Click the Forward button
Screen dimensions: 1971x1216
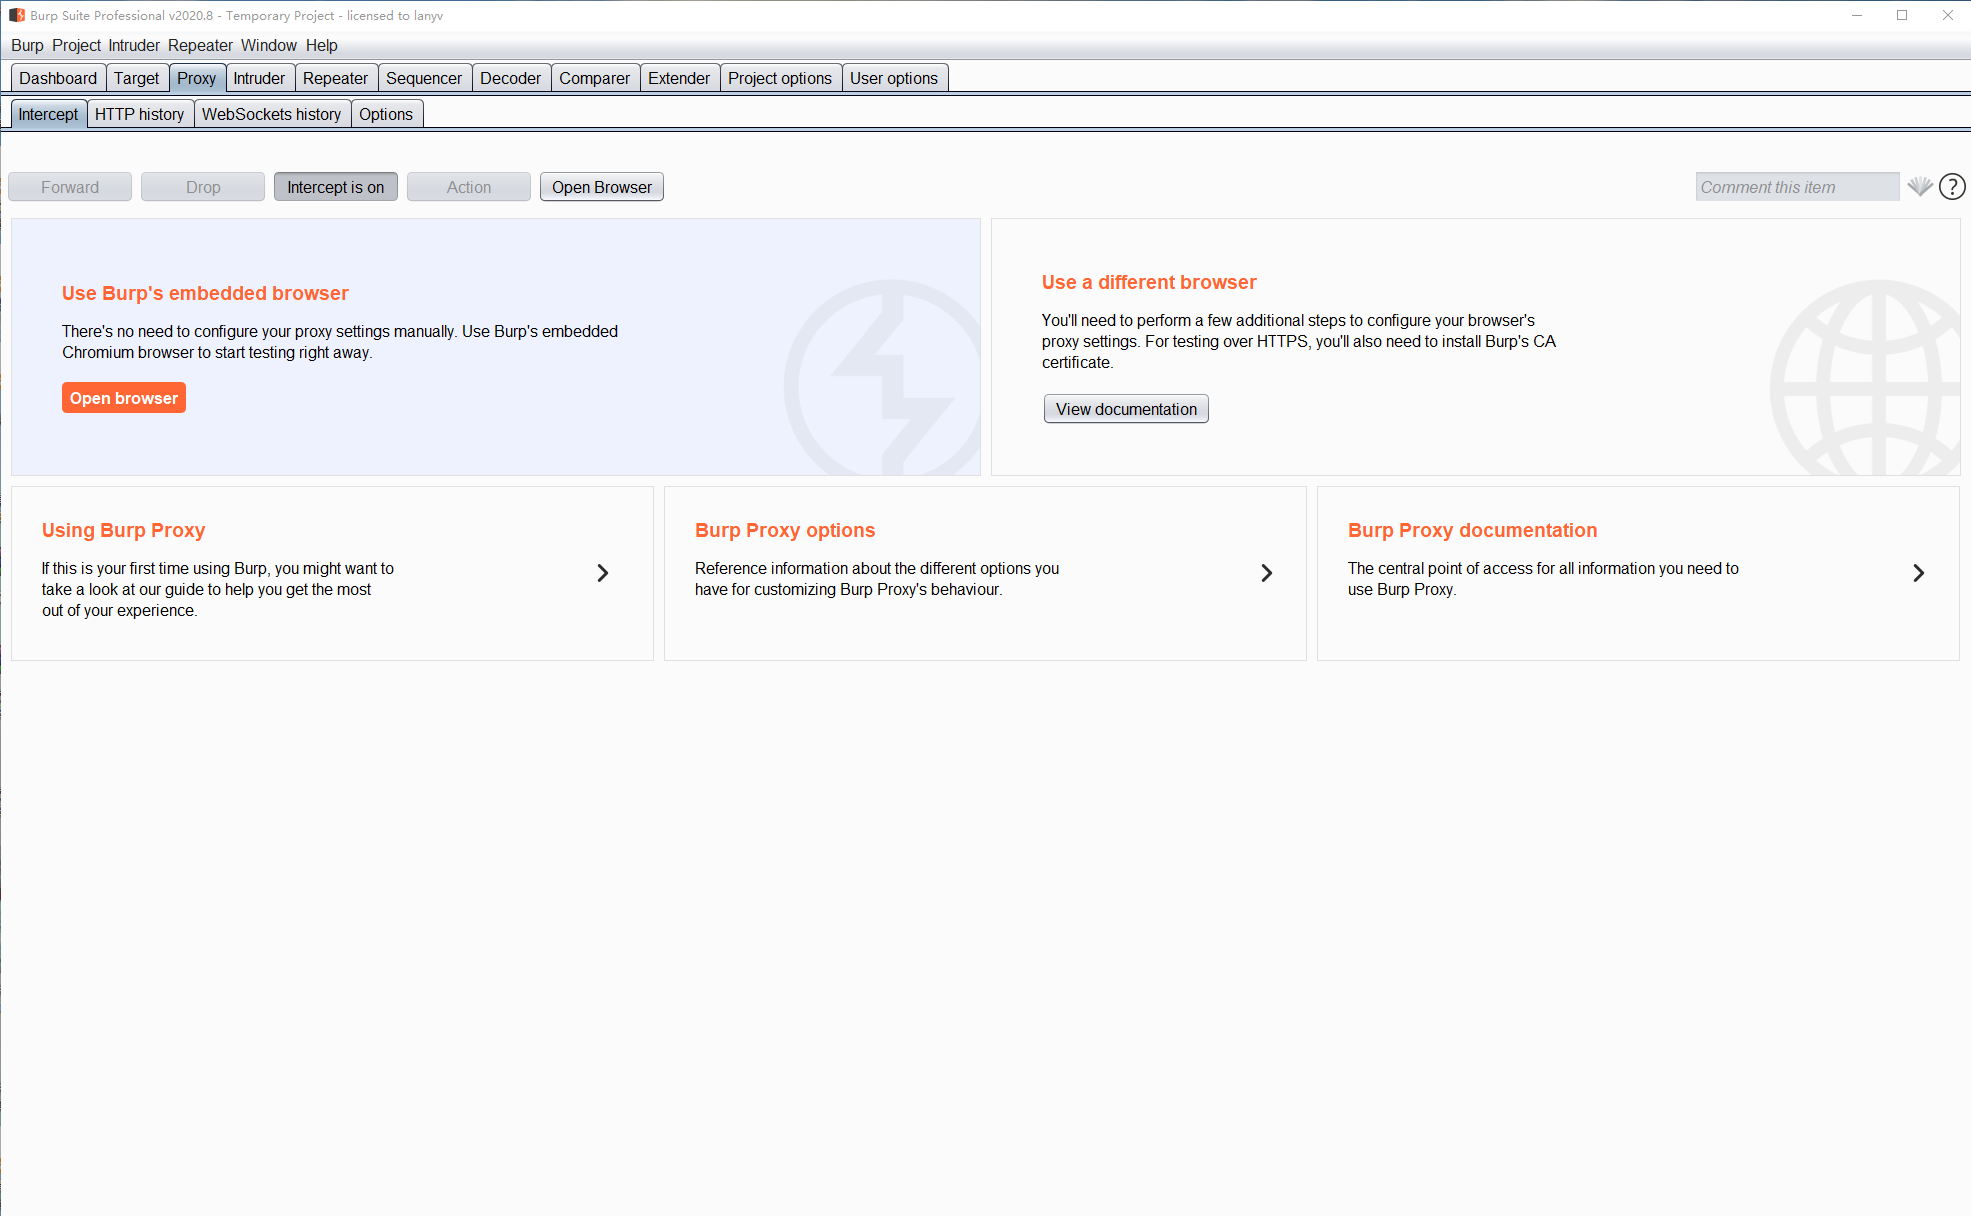(x=70, y=187)
